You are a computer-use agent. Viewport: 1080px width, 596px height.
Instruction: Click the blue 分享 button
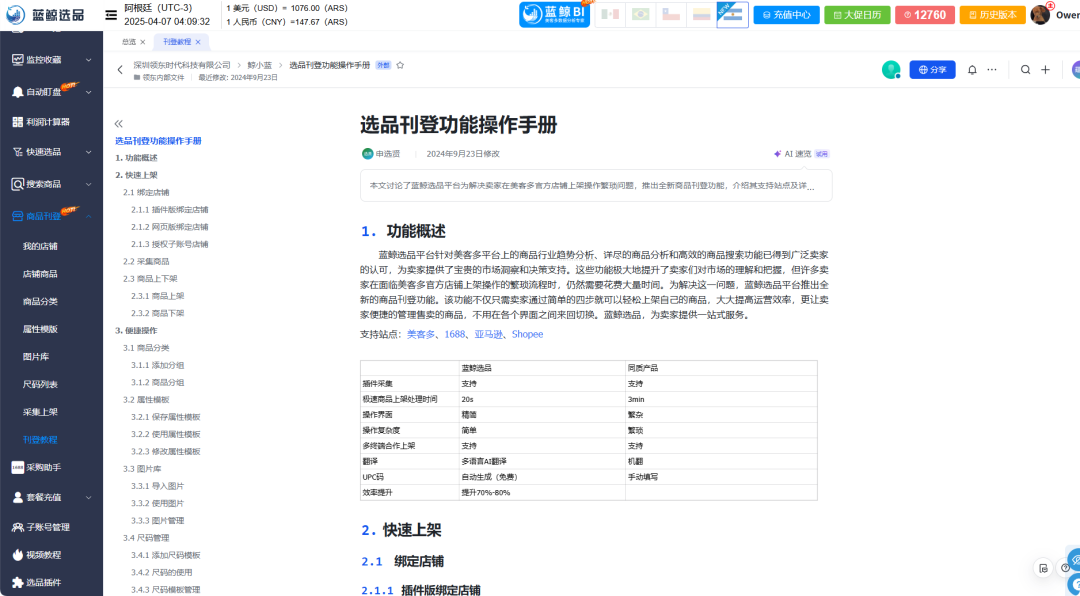coord(933,70)
